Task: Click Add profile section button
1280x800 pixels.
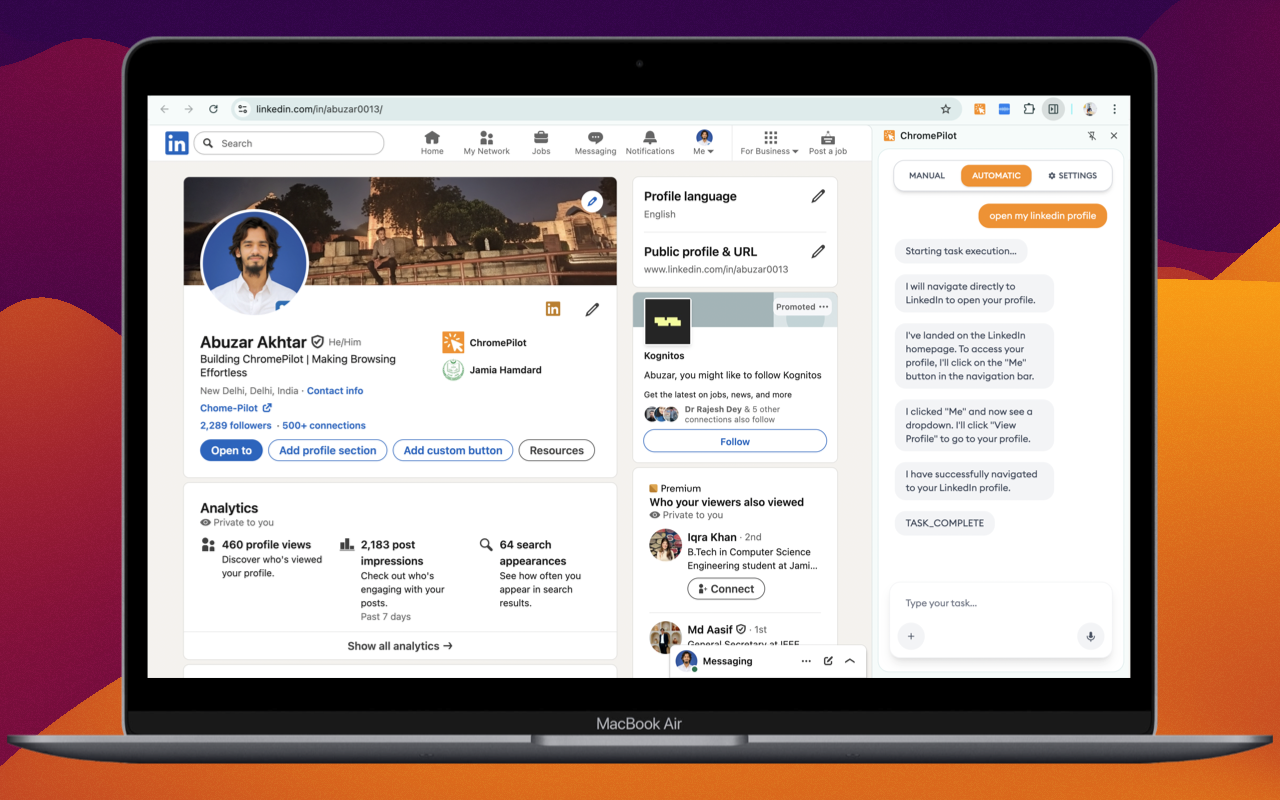Action: [328, 451]
